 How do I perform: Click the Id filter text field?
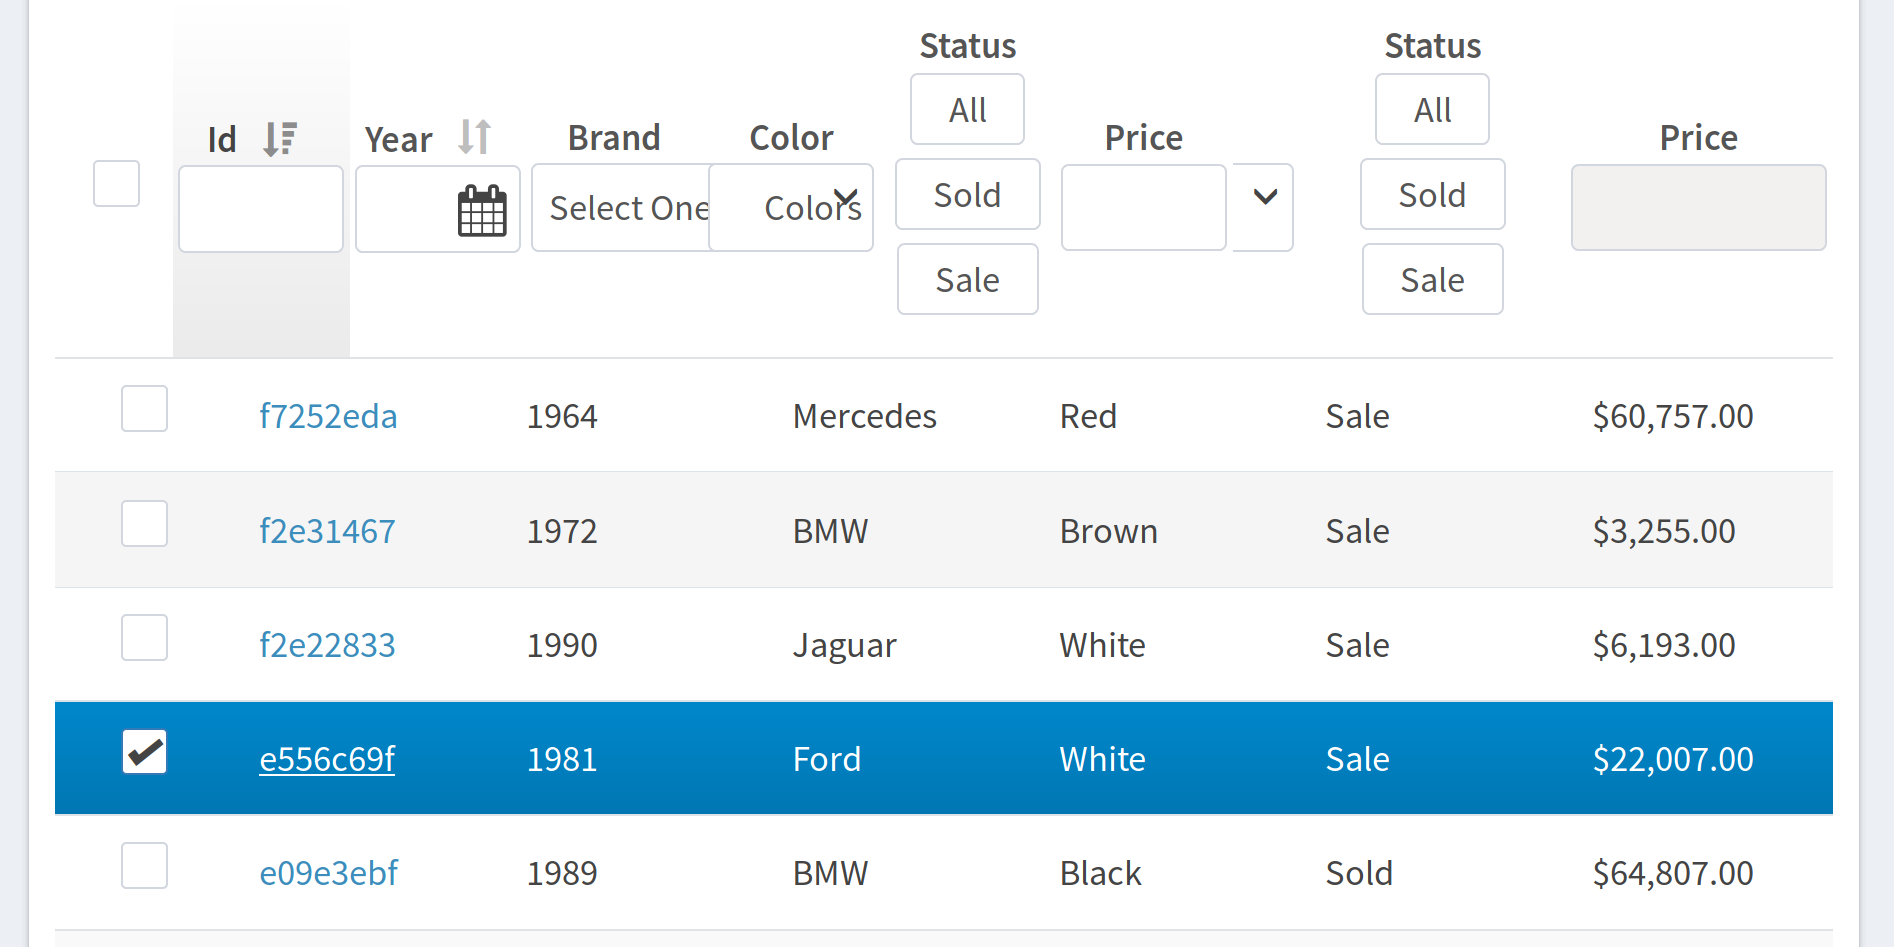(x=261, y=209)
